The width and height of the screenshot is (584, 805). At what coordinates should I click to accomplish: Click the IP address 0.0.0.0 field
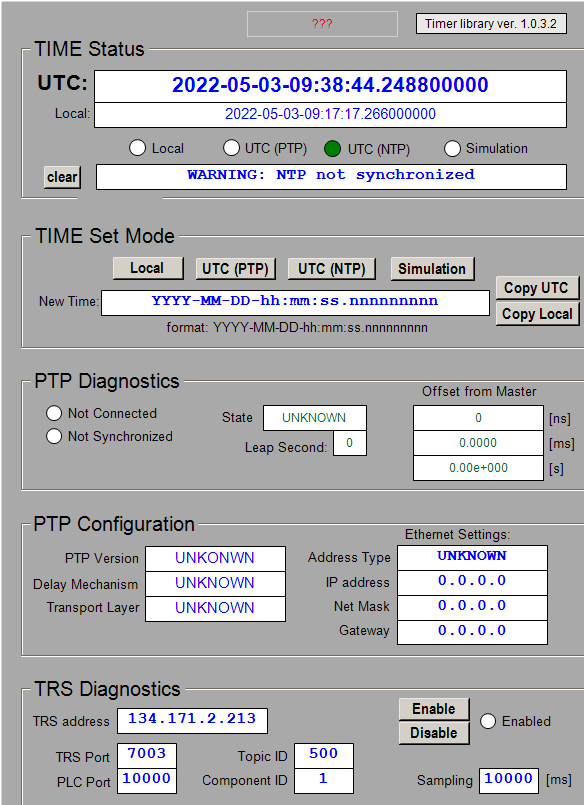pyautogui.click(x=472, y=583)
